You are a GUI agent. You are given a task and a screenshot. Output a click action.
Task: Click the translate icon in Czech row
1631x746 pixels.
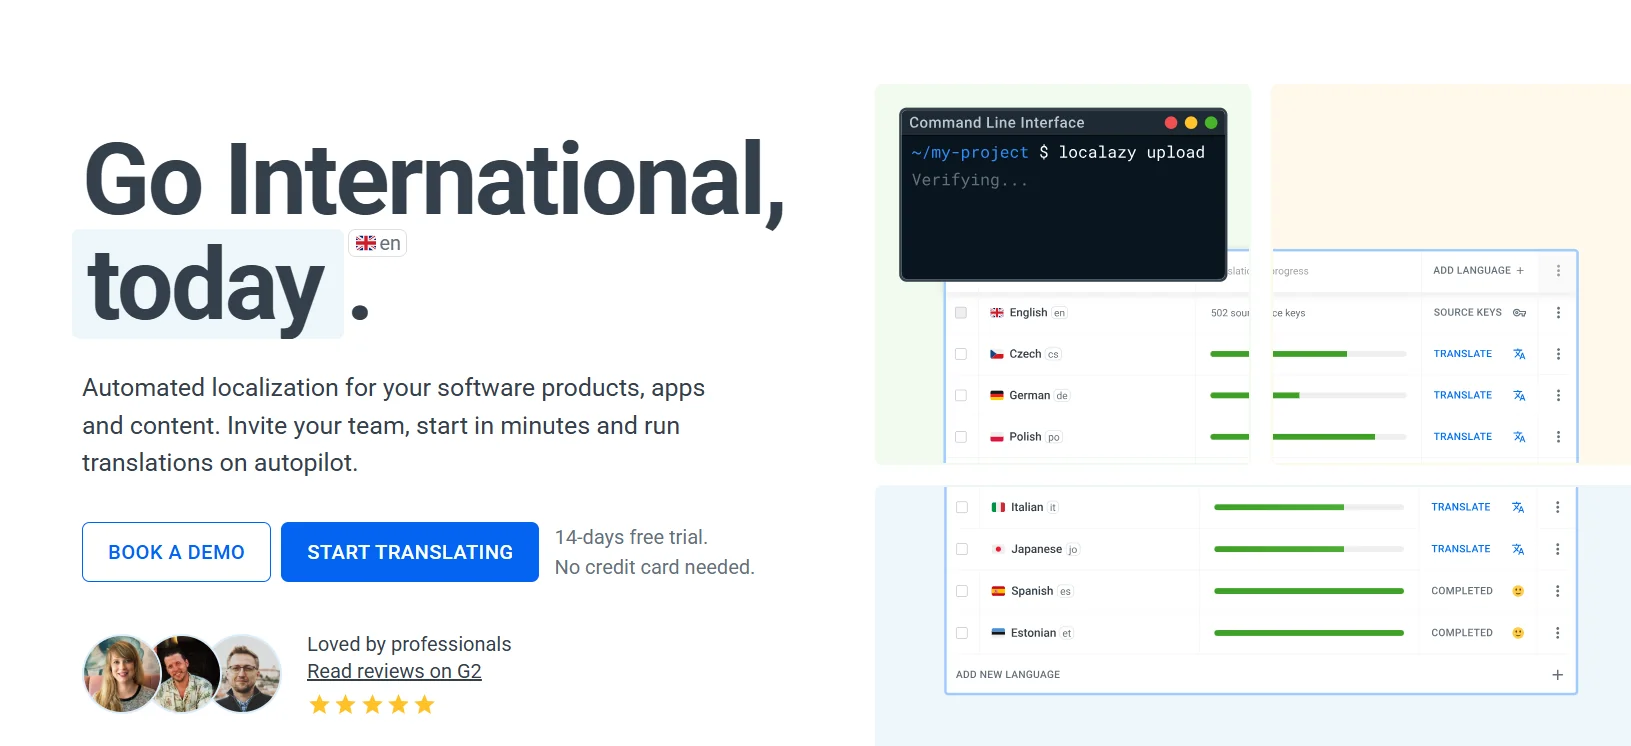(x=1519, y=354)
